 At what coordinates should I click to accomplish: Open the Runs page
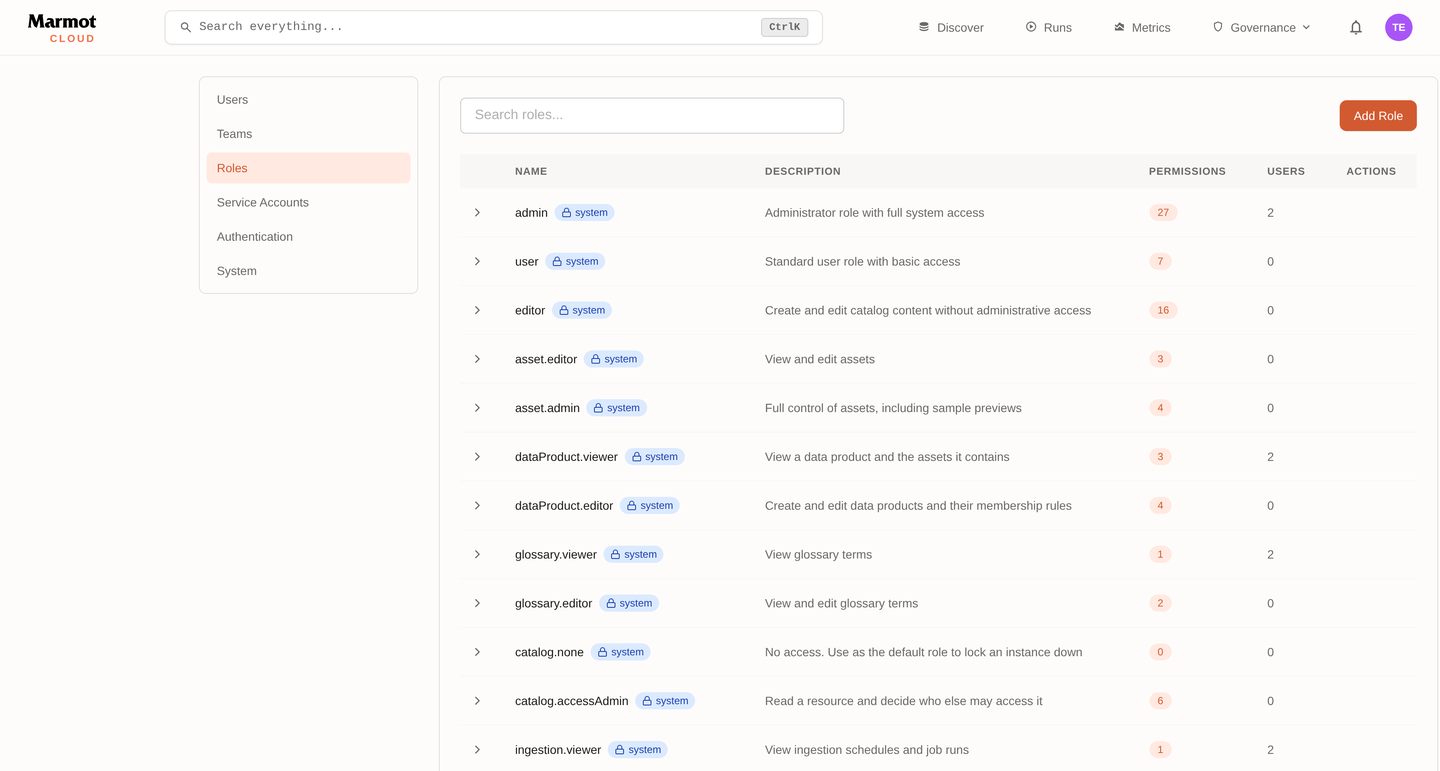click(1048, 28)
